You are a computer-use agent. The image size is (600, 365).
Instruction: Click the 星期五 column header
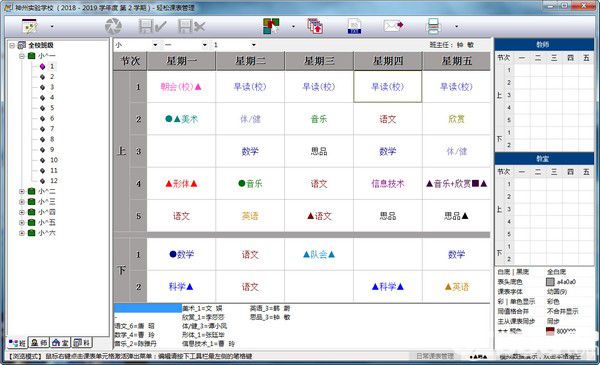(x=457, y=61)
